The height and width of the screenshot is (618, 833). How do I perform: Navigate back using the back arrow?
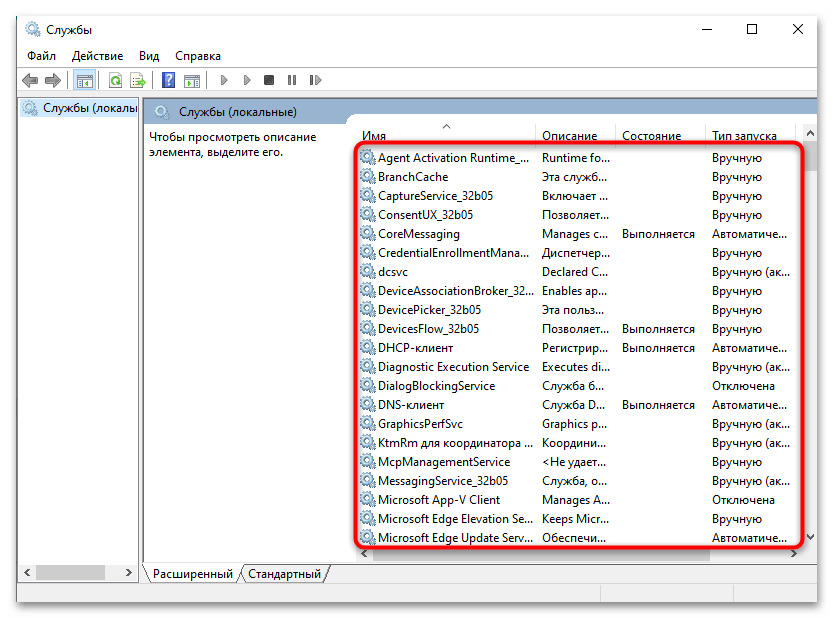tap(29, 80)
